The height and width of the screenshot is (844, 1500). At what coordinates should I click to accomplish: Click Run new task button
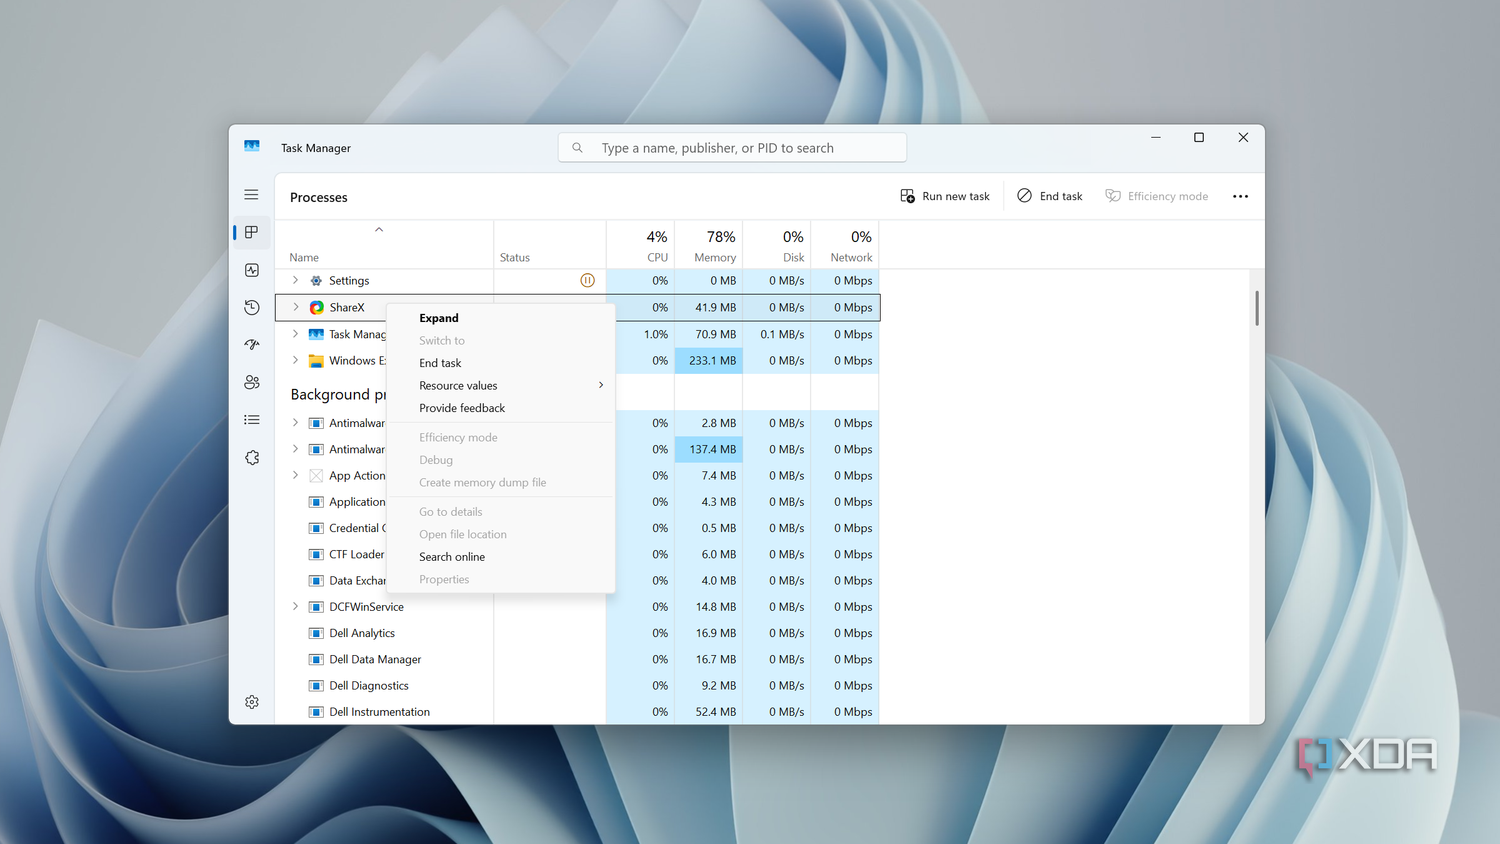pos(945,197)
